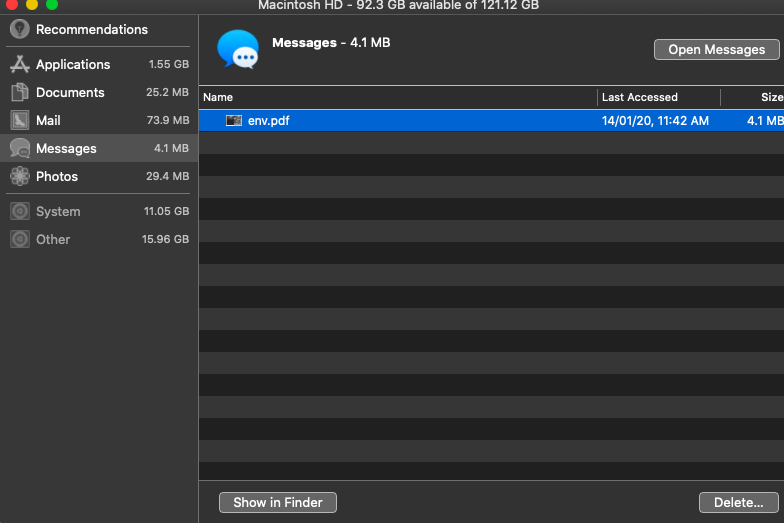Click the Delete... button
Image resolution: width=784 pixels, height=523 pixels.
click(738, 502)
